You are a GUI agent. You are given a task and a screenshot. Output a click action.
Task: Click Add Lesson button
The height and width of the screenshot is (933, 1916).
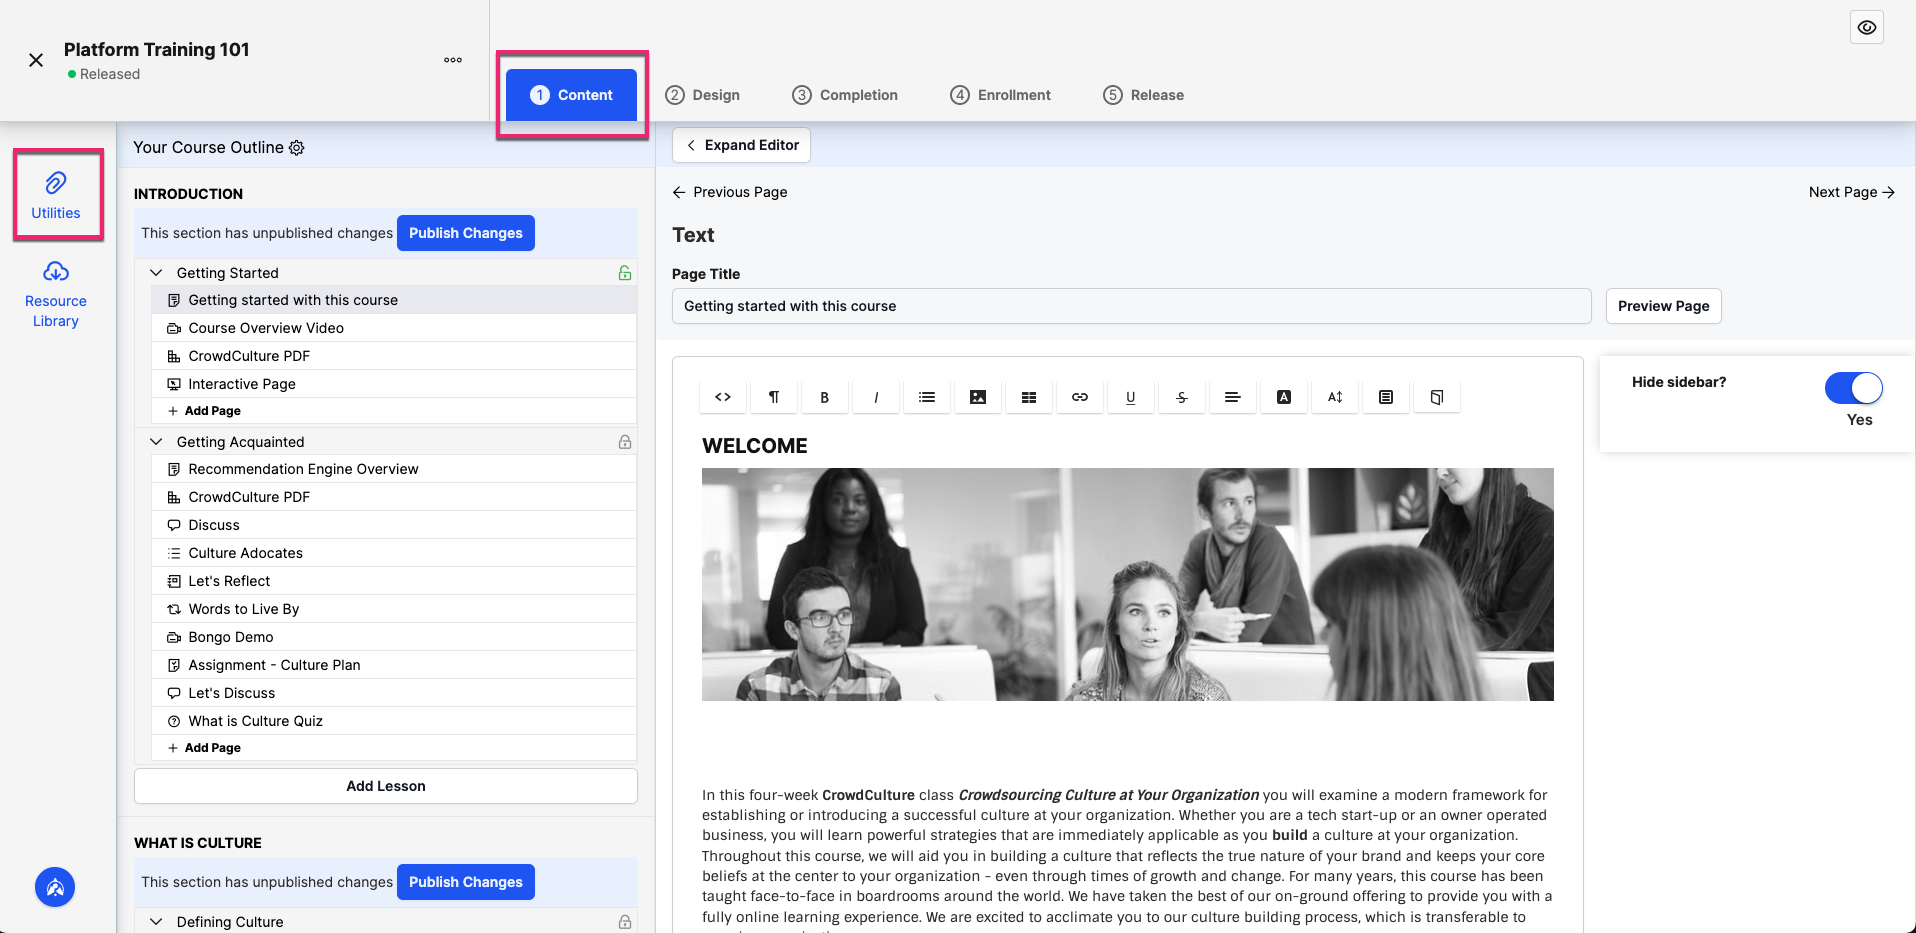[x=386, y=786]
